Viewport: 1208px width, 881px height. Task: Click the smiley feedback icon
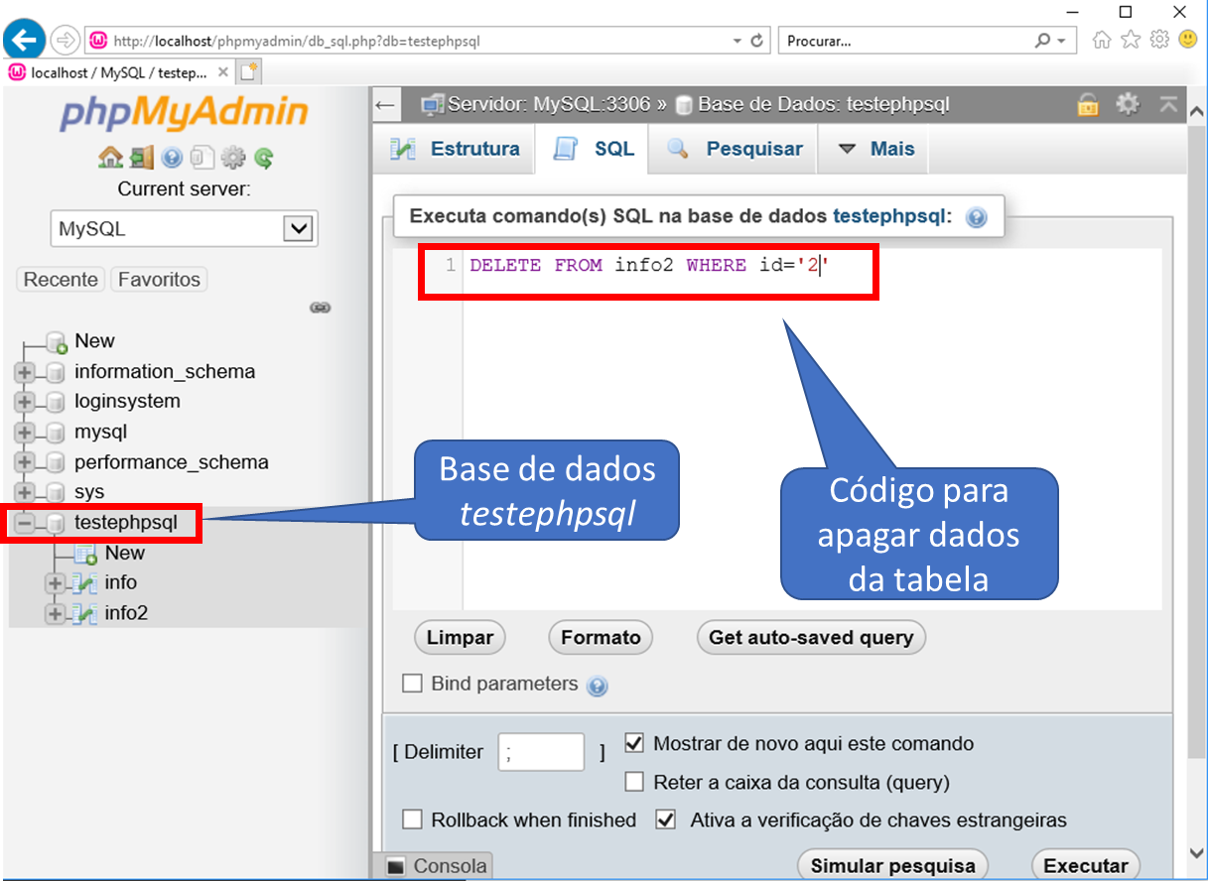click(x=1188, y=40)
